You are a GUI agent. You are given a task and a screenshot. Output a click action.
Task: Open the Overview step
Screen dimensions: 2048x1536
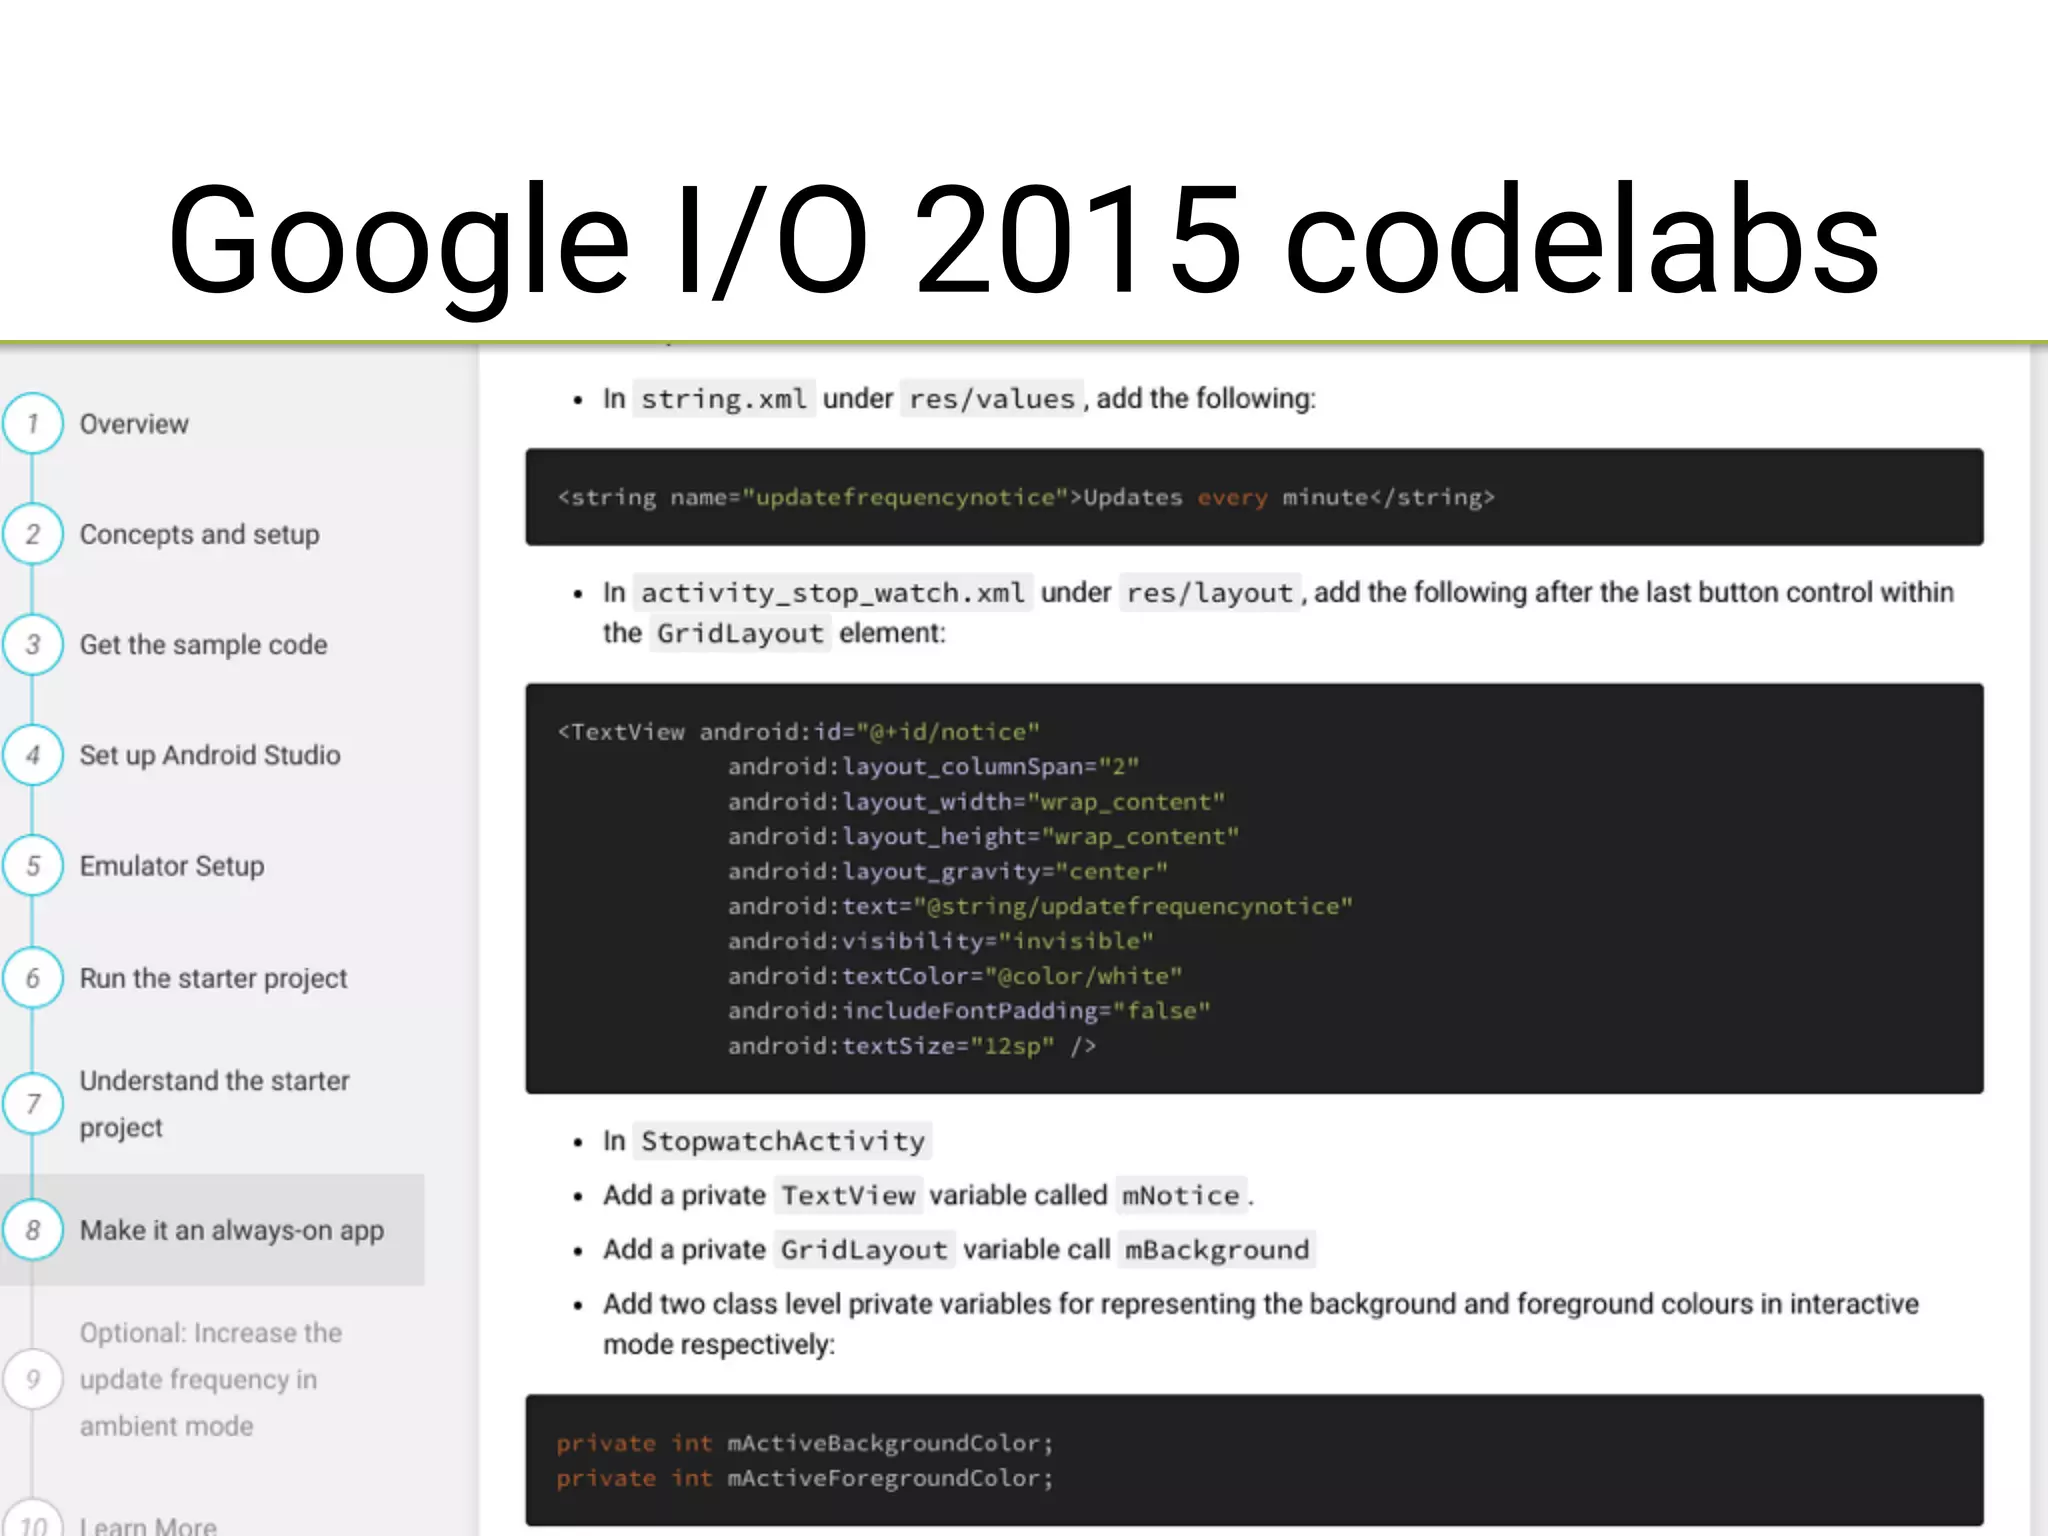[134, 424]
